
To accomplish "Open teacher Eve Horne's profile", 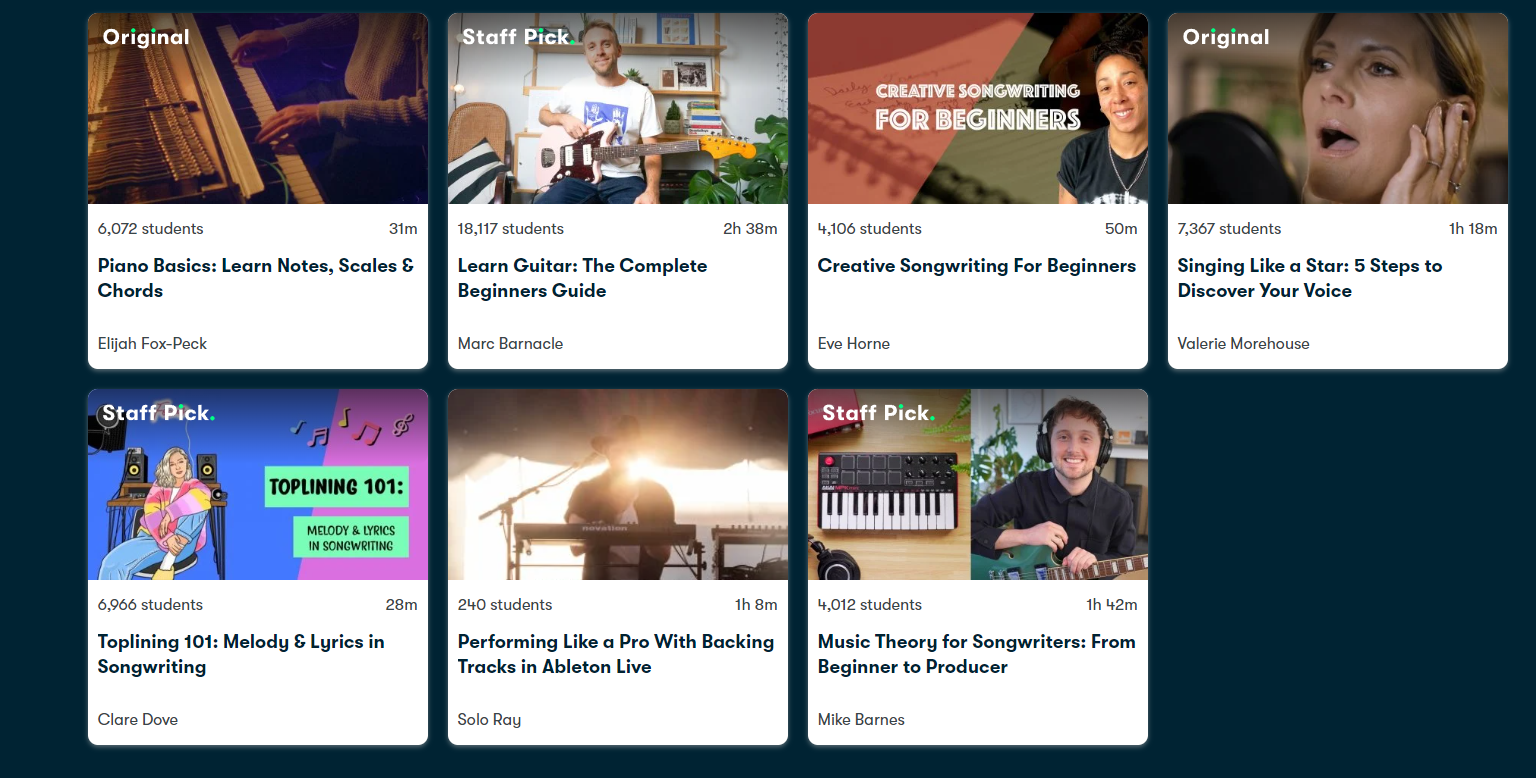I will click(854, 343).
